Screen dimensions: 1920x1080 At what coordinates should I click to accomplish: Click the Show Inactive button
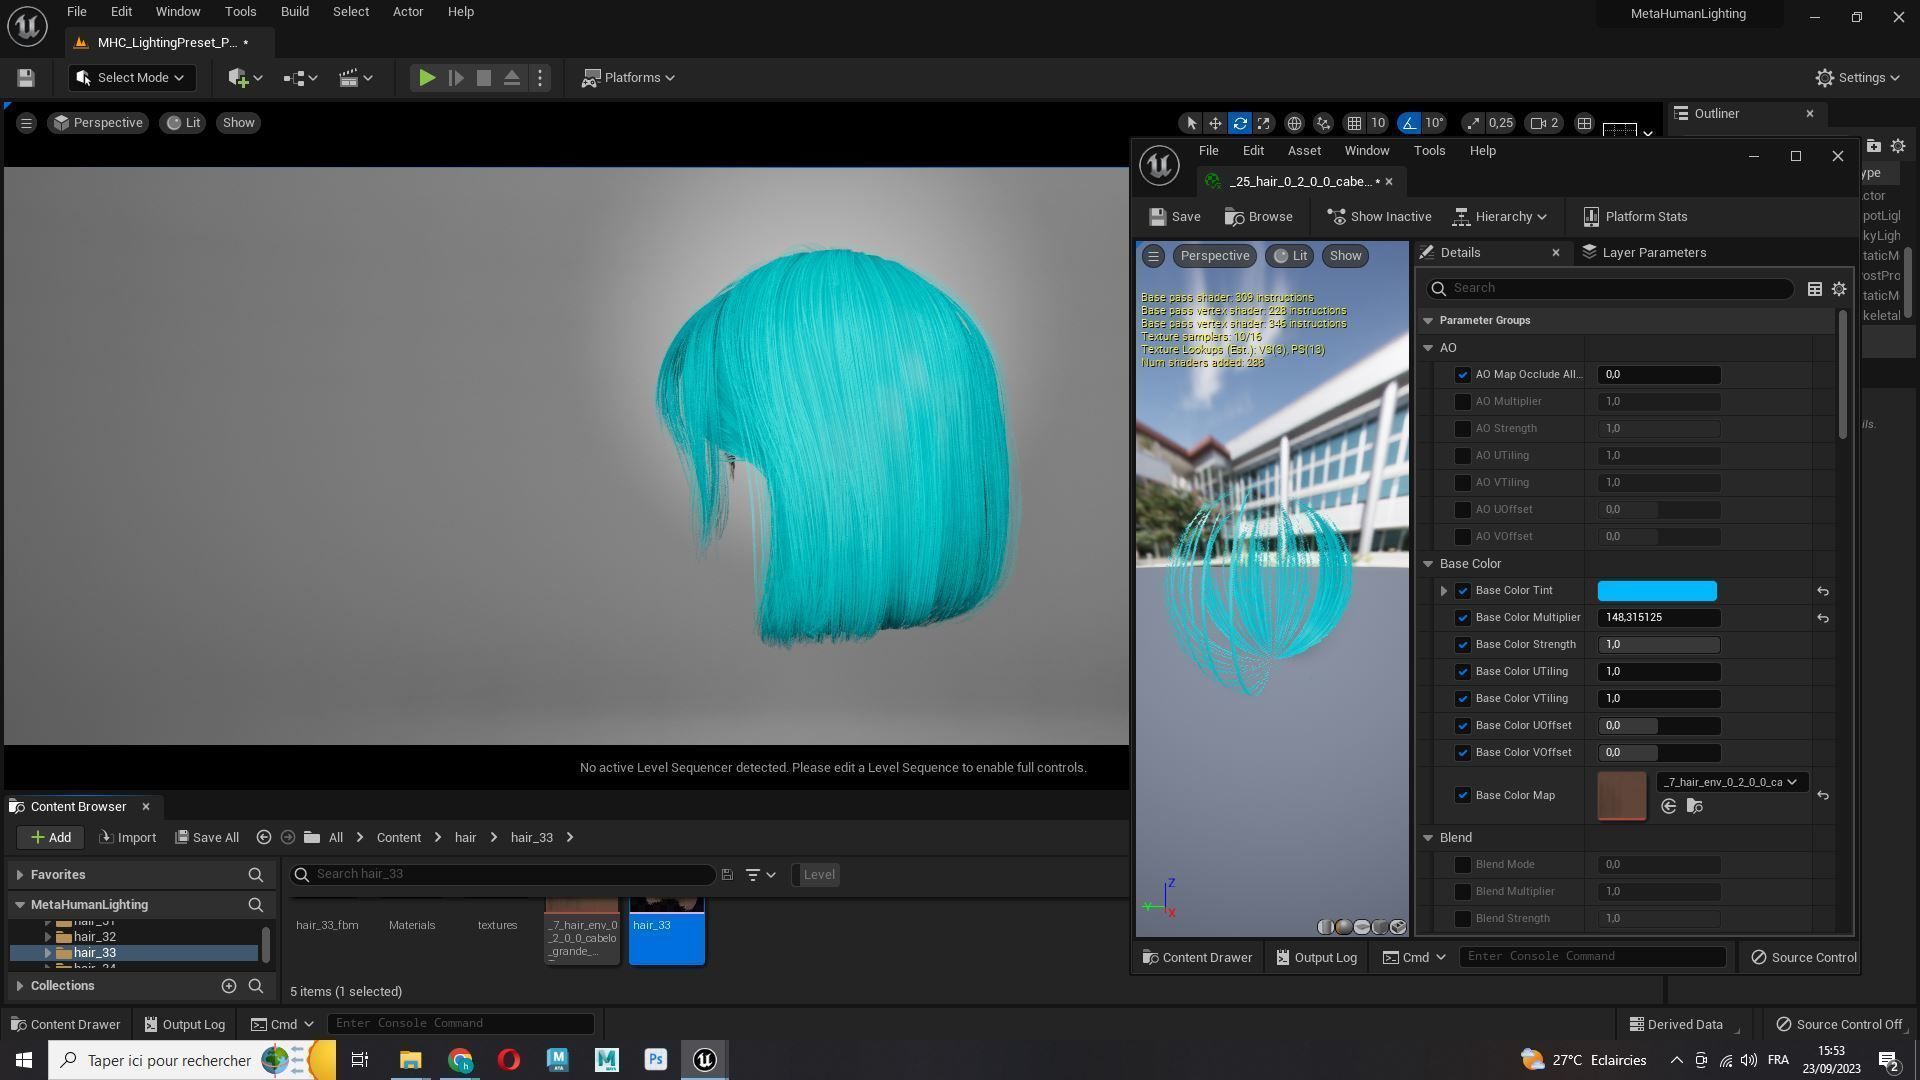pyautogui.click(x=1379, y=217)
